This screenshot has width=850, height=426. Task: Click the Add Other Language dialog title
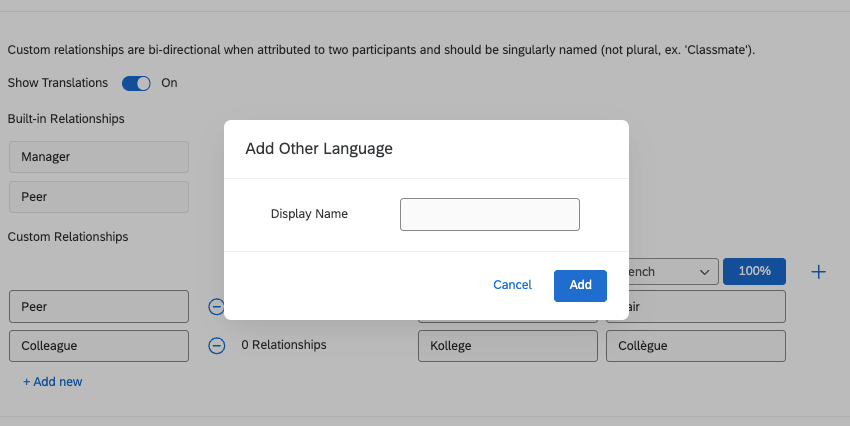pyautogui.click(x=319, y=149)
